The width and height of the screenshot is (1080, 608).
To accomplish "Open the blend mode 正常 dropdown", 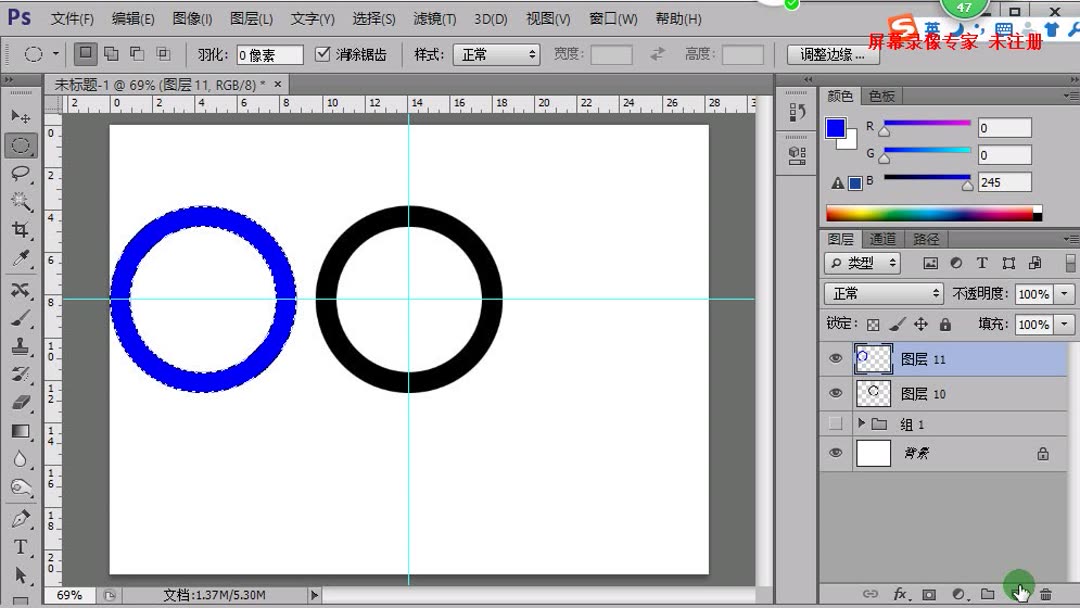I will coord(883,294).
